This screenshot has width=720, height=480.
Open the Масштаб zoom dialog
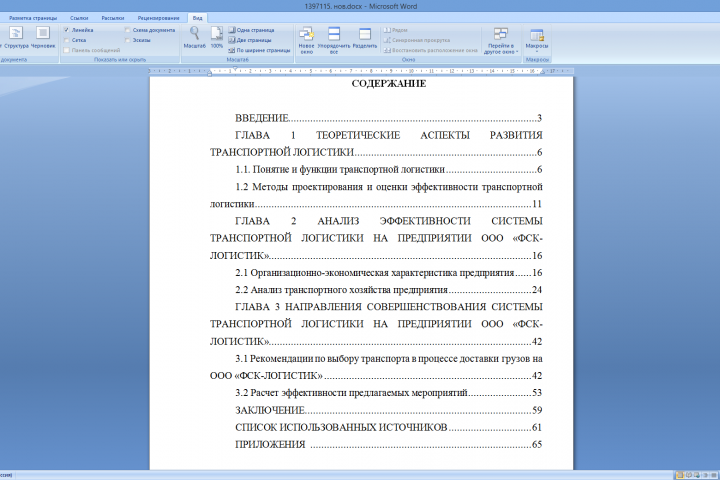[x=195, y=37]
